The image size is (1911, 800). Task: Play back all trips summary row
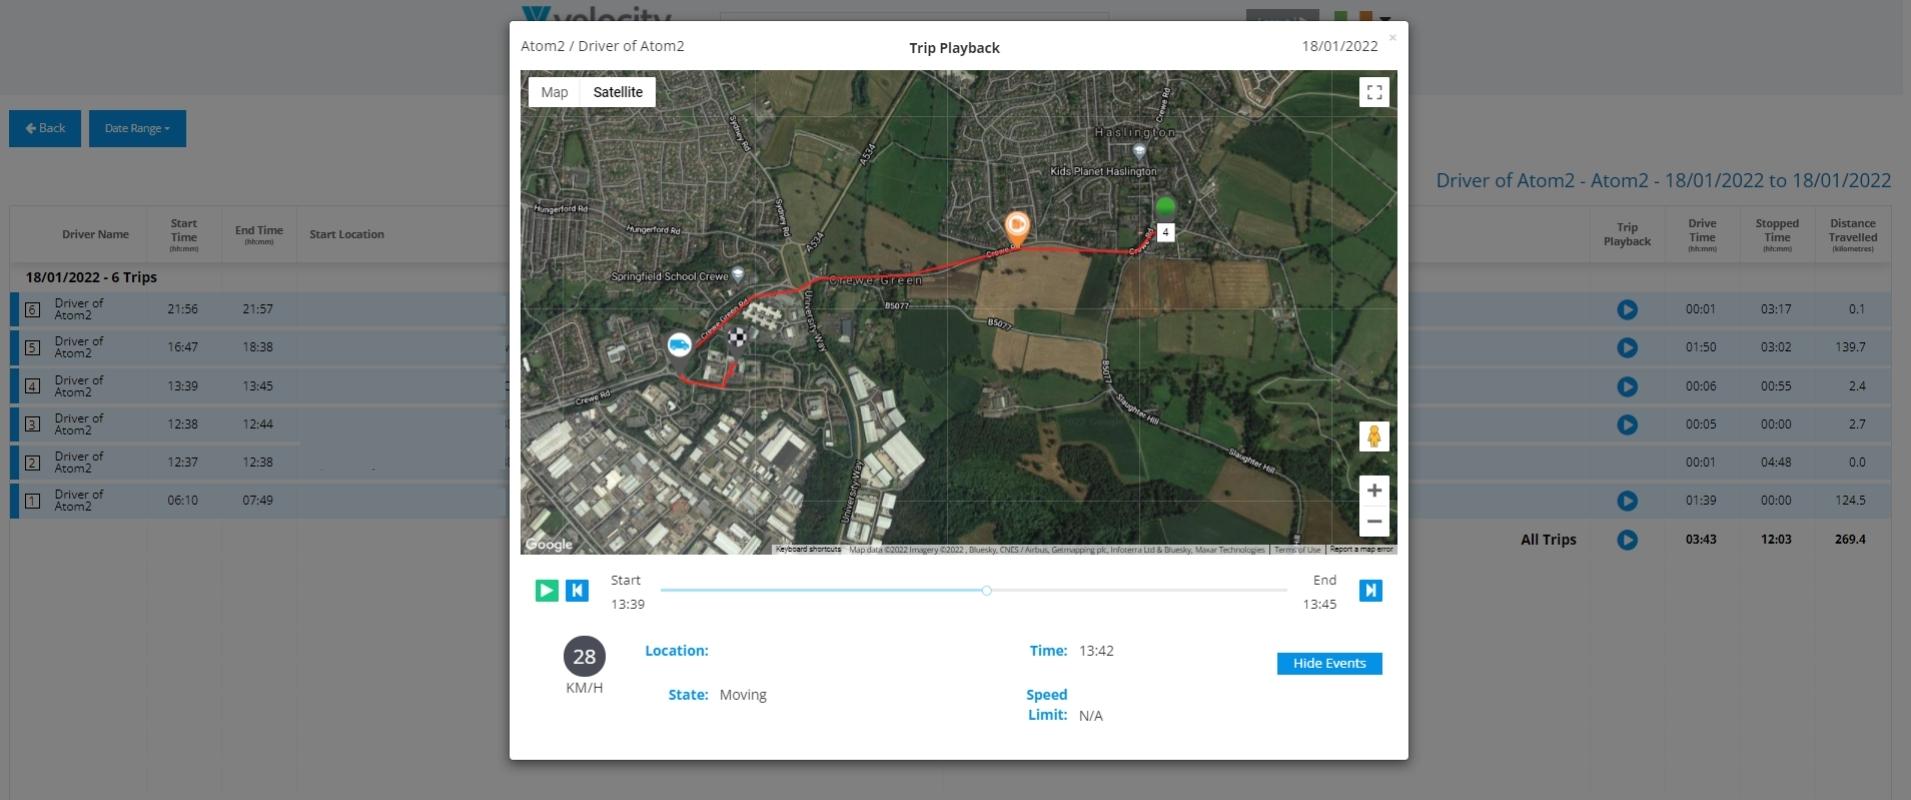click(x=1627, y=540)
